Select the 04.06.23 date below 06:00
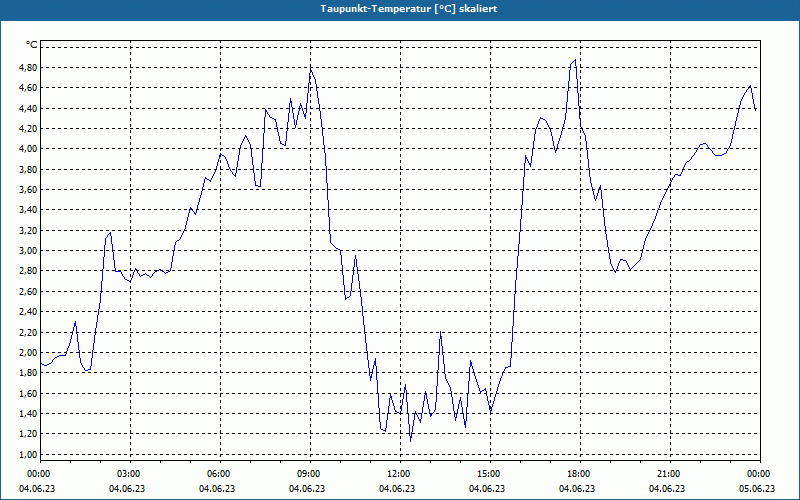Screen dimensions: 800x500 click(x=217, y=488)
